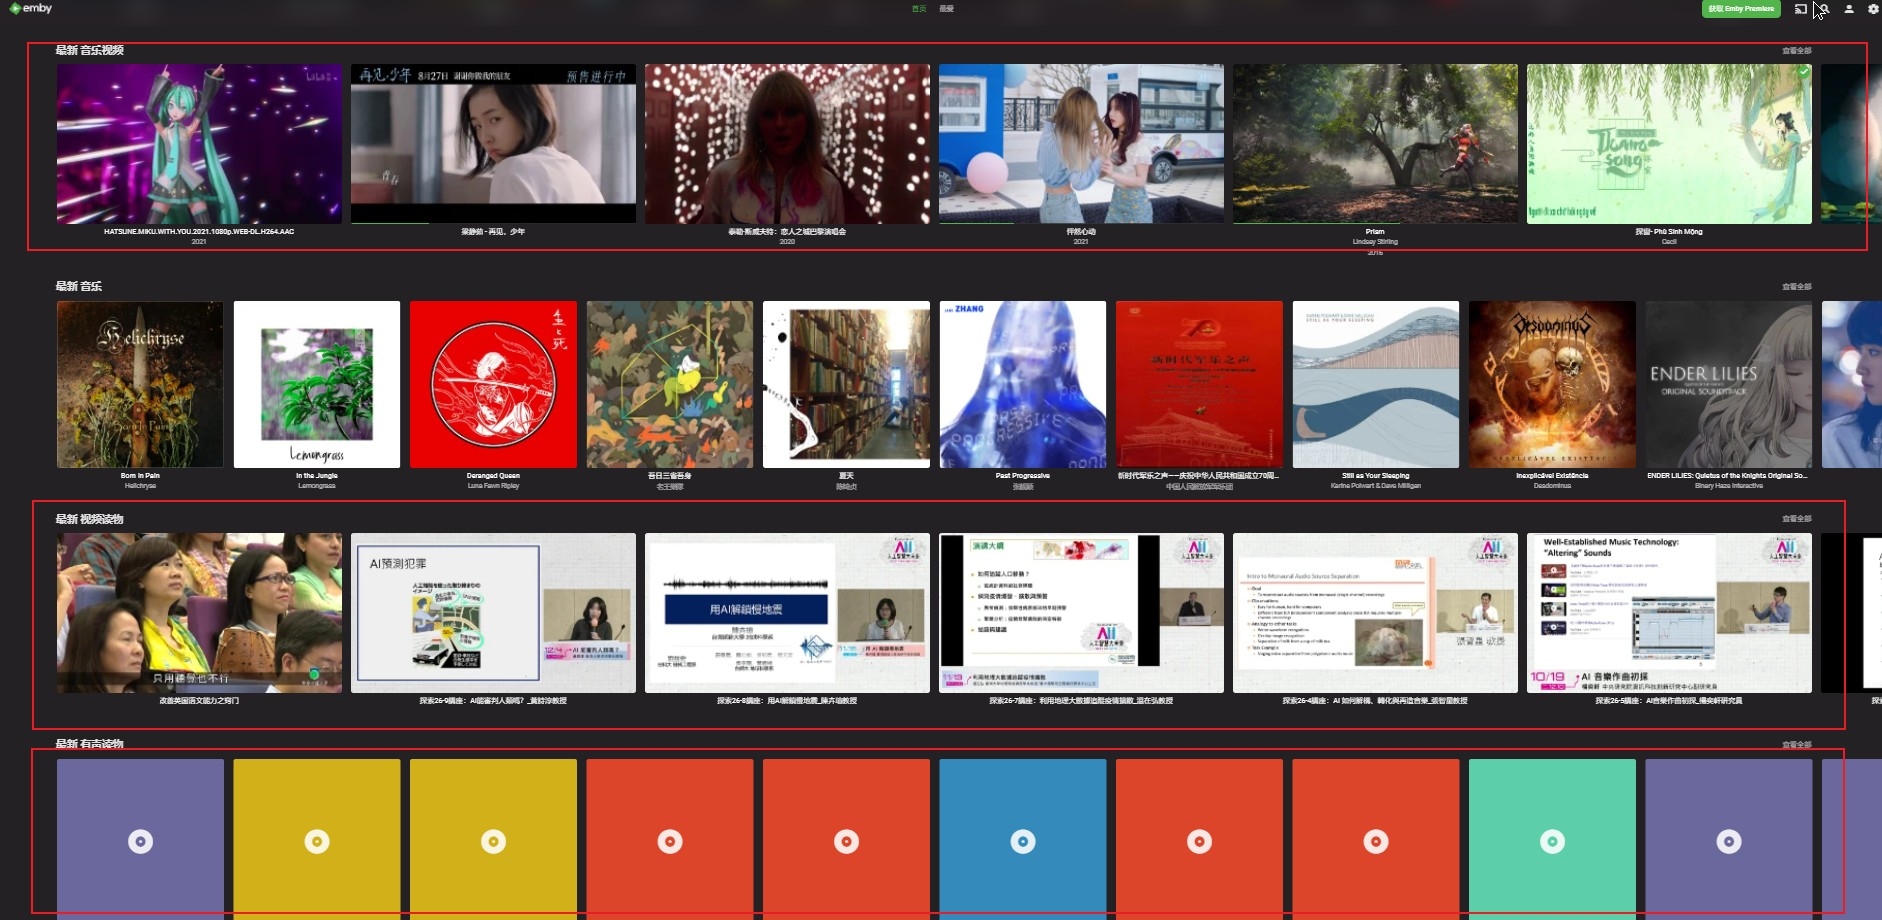Open the Desdominus skull album cover
1882x920 pixels.
pyautogui.click(x=1552, y=384)
